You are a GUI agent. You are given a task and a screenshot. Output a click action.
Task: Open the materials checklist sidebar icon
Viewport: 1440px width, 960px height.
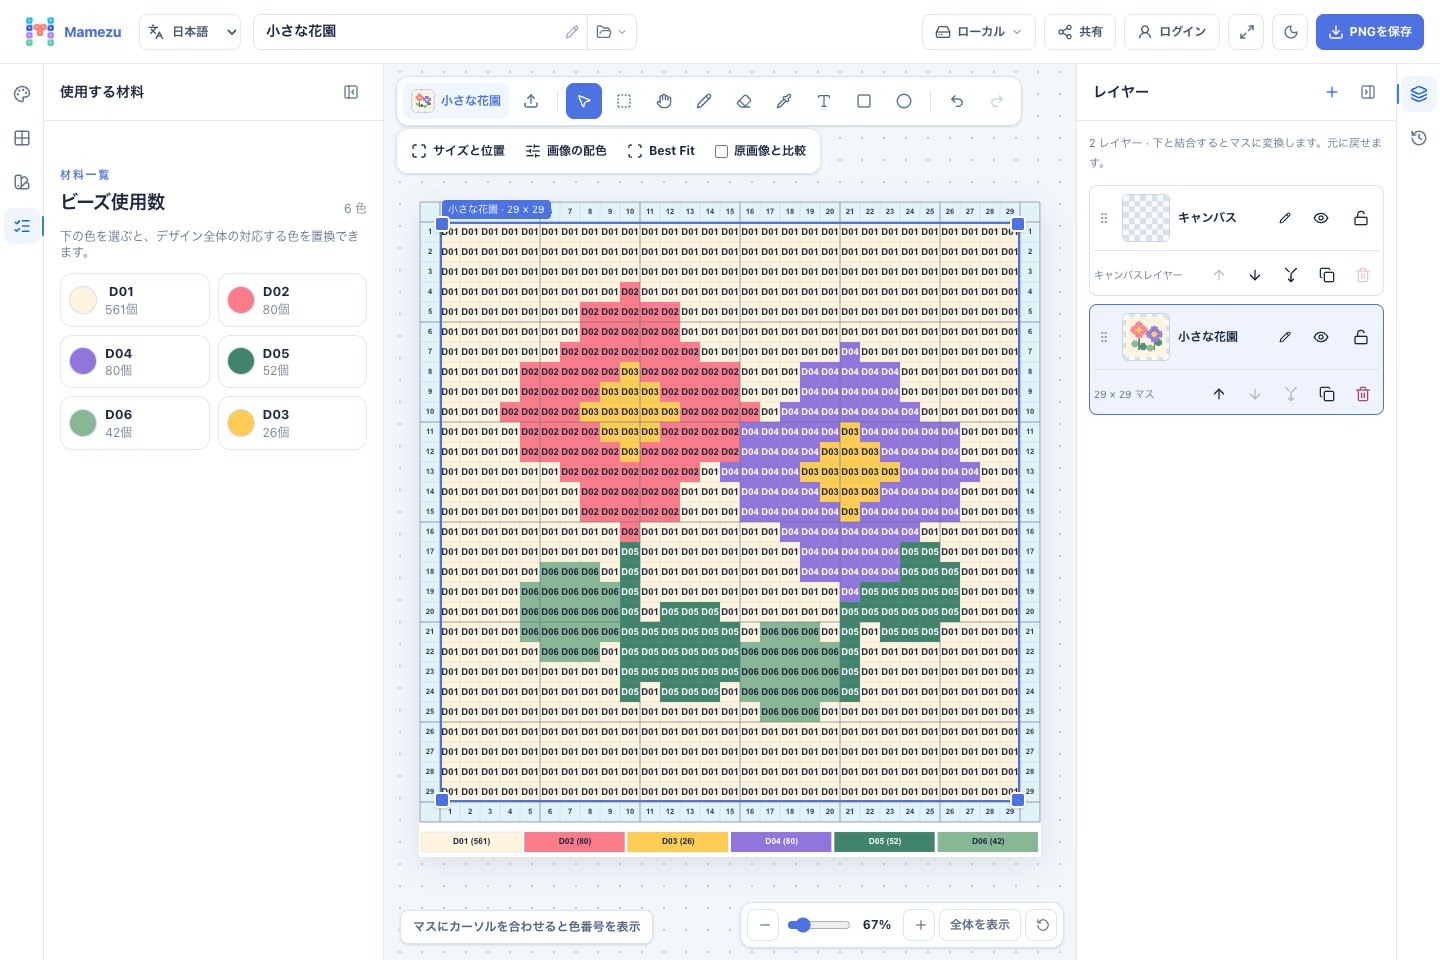(22, 226)
